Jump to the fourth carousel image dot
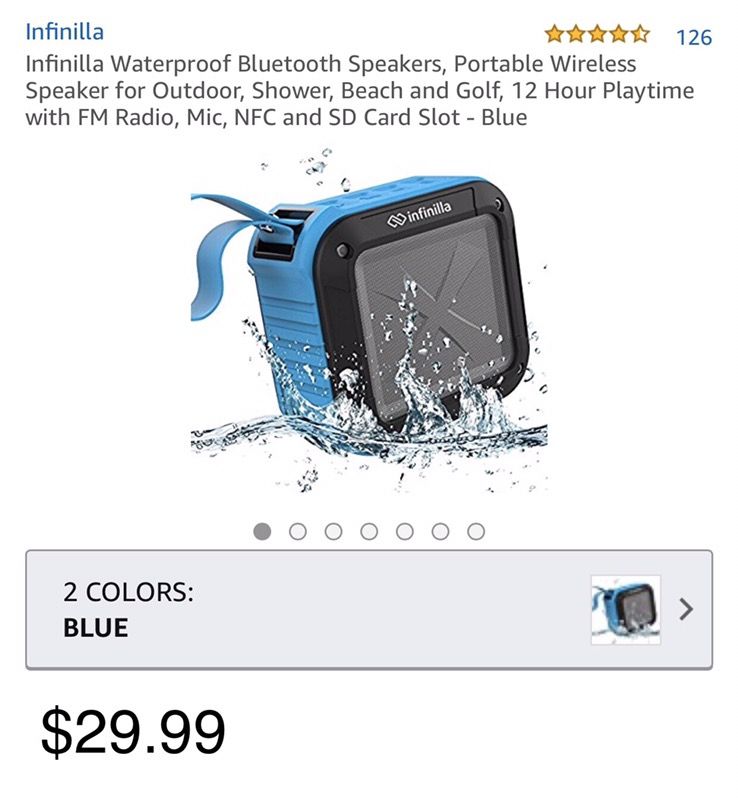Image resolution: width=738 pixels, height=800 pixels. 369,532
